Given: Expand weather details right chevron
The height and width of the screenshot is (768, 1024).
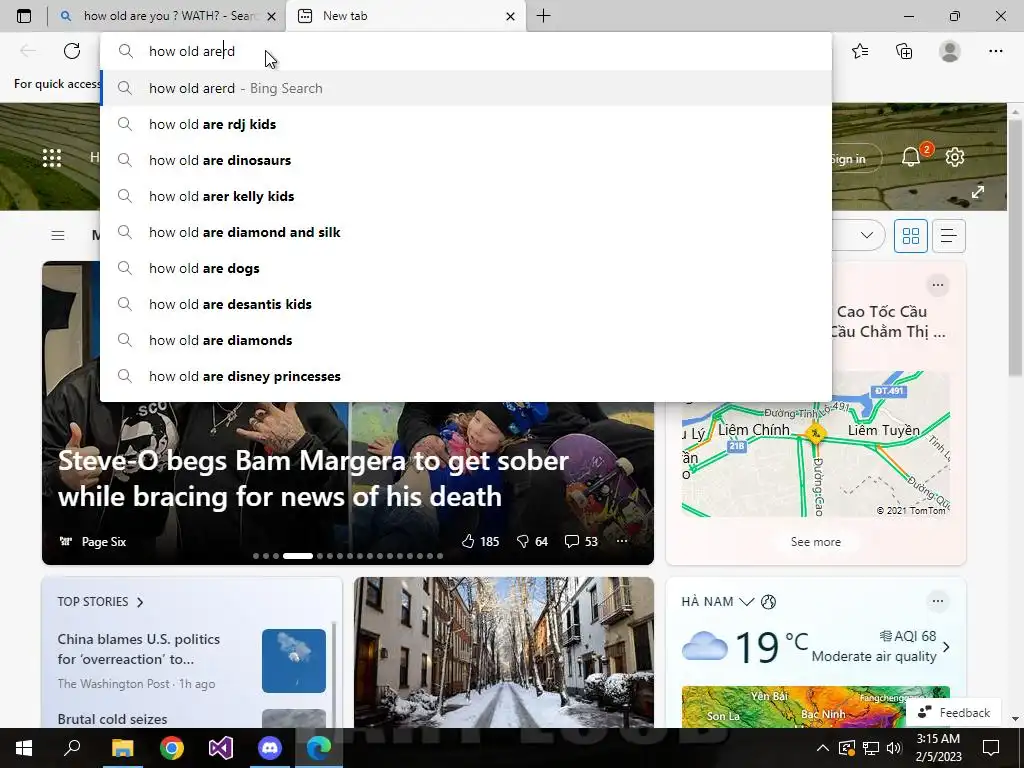Looking at the screenshot, I should point(946,647).
